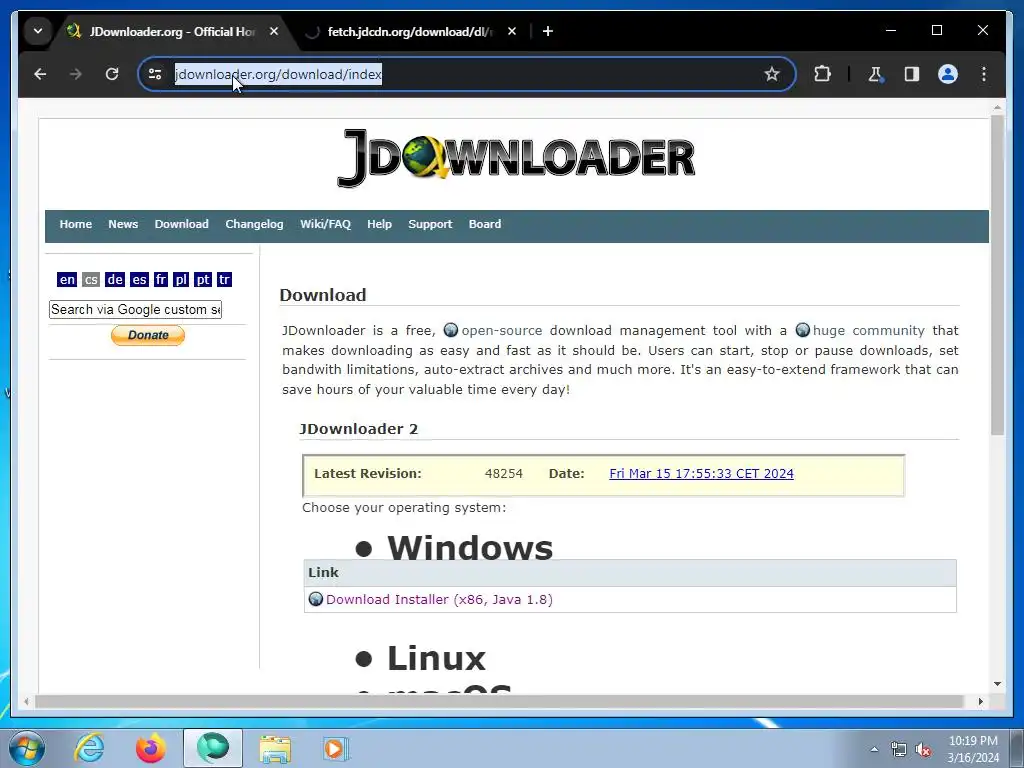Click the Donate button
This screenshot has width=1024, height=768.
click(148, 335)
